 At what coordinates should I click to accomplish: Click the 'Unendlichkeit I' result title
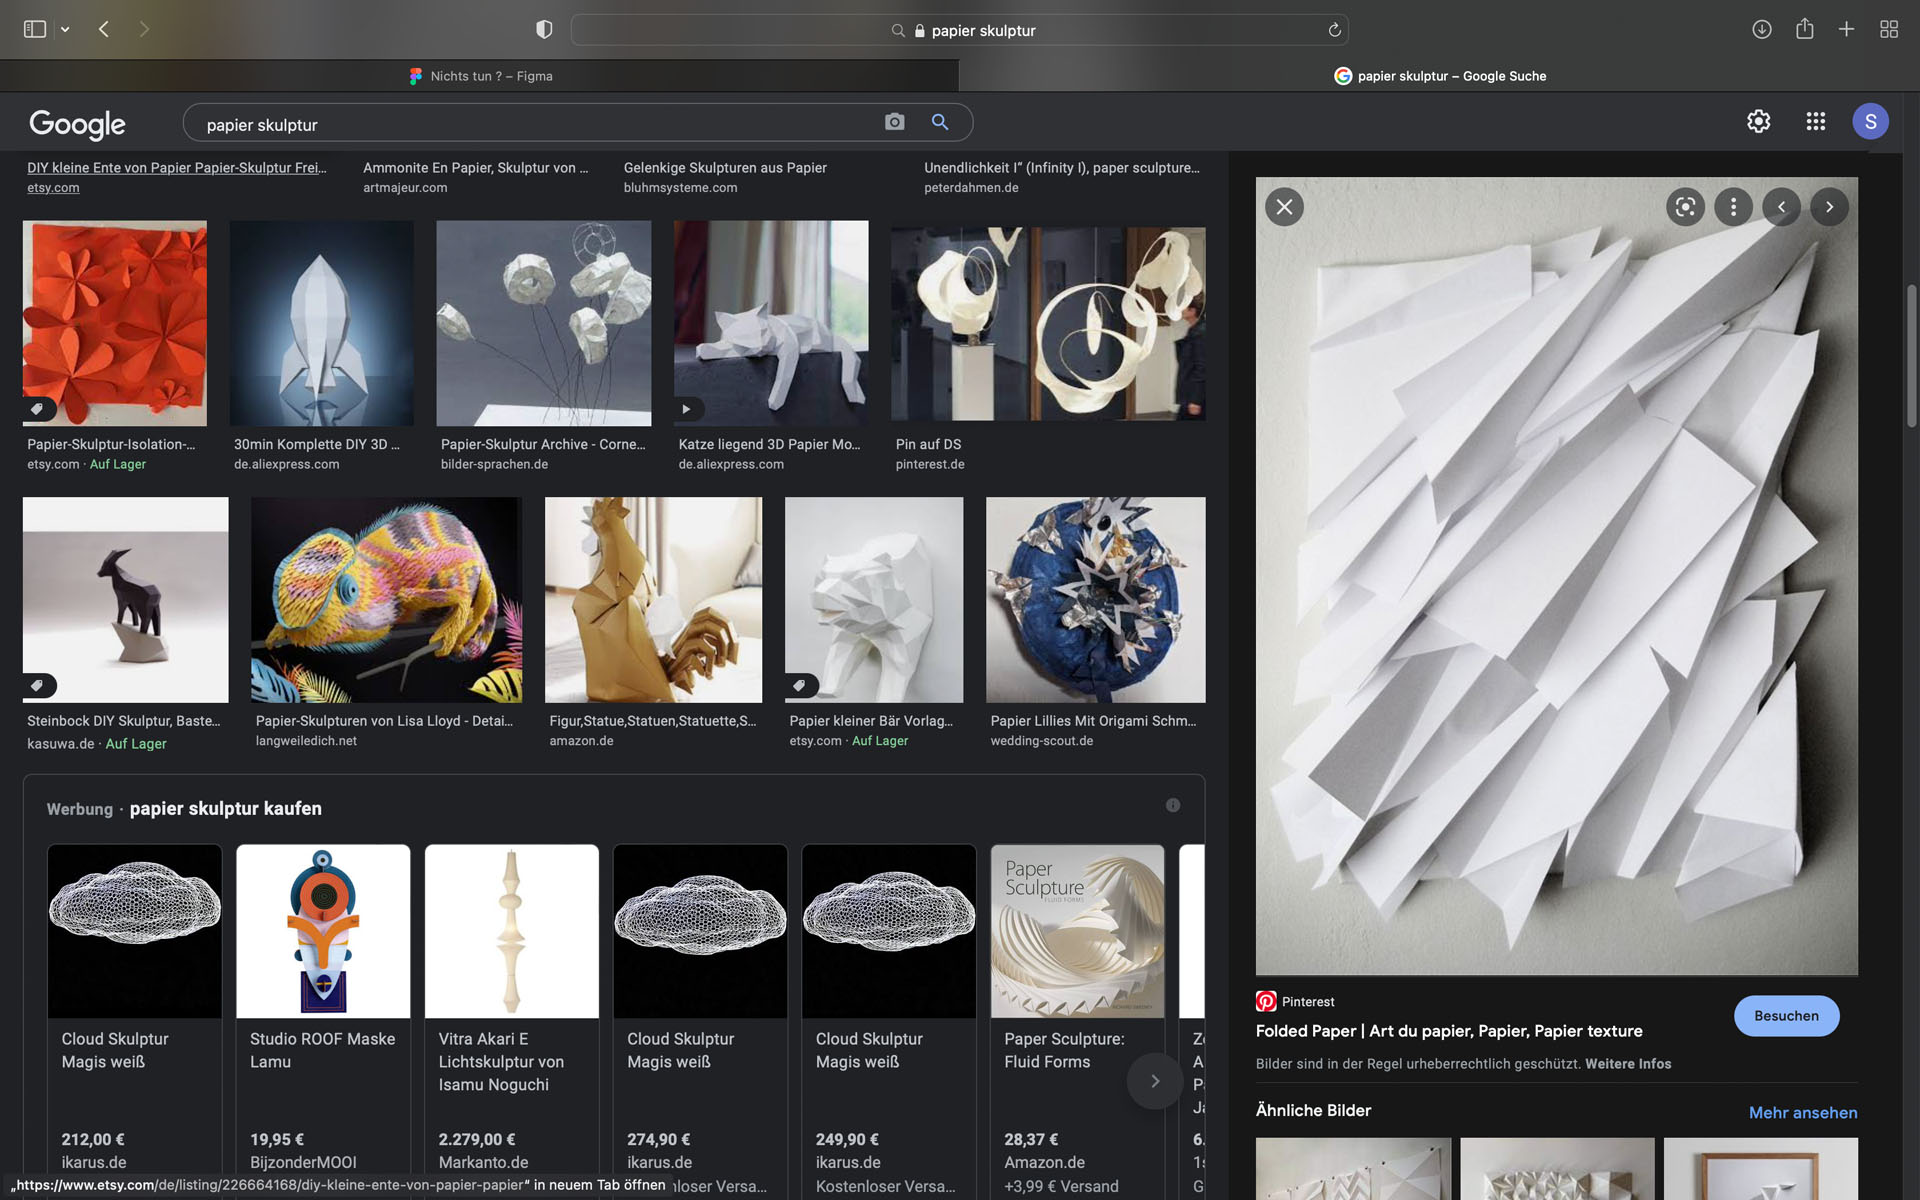[x=1062, y=168]
